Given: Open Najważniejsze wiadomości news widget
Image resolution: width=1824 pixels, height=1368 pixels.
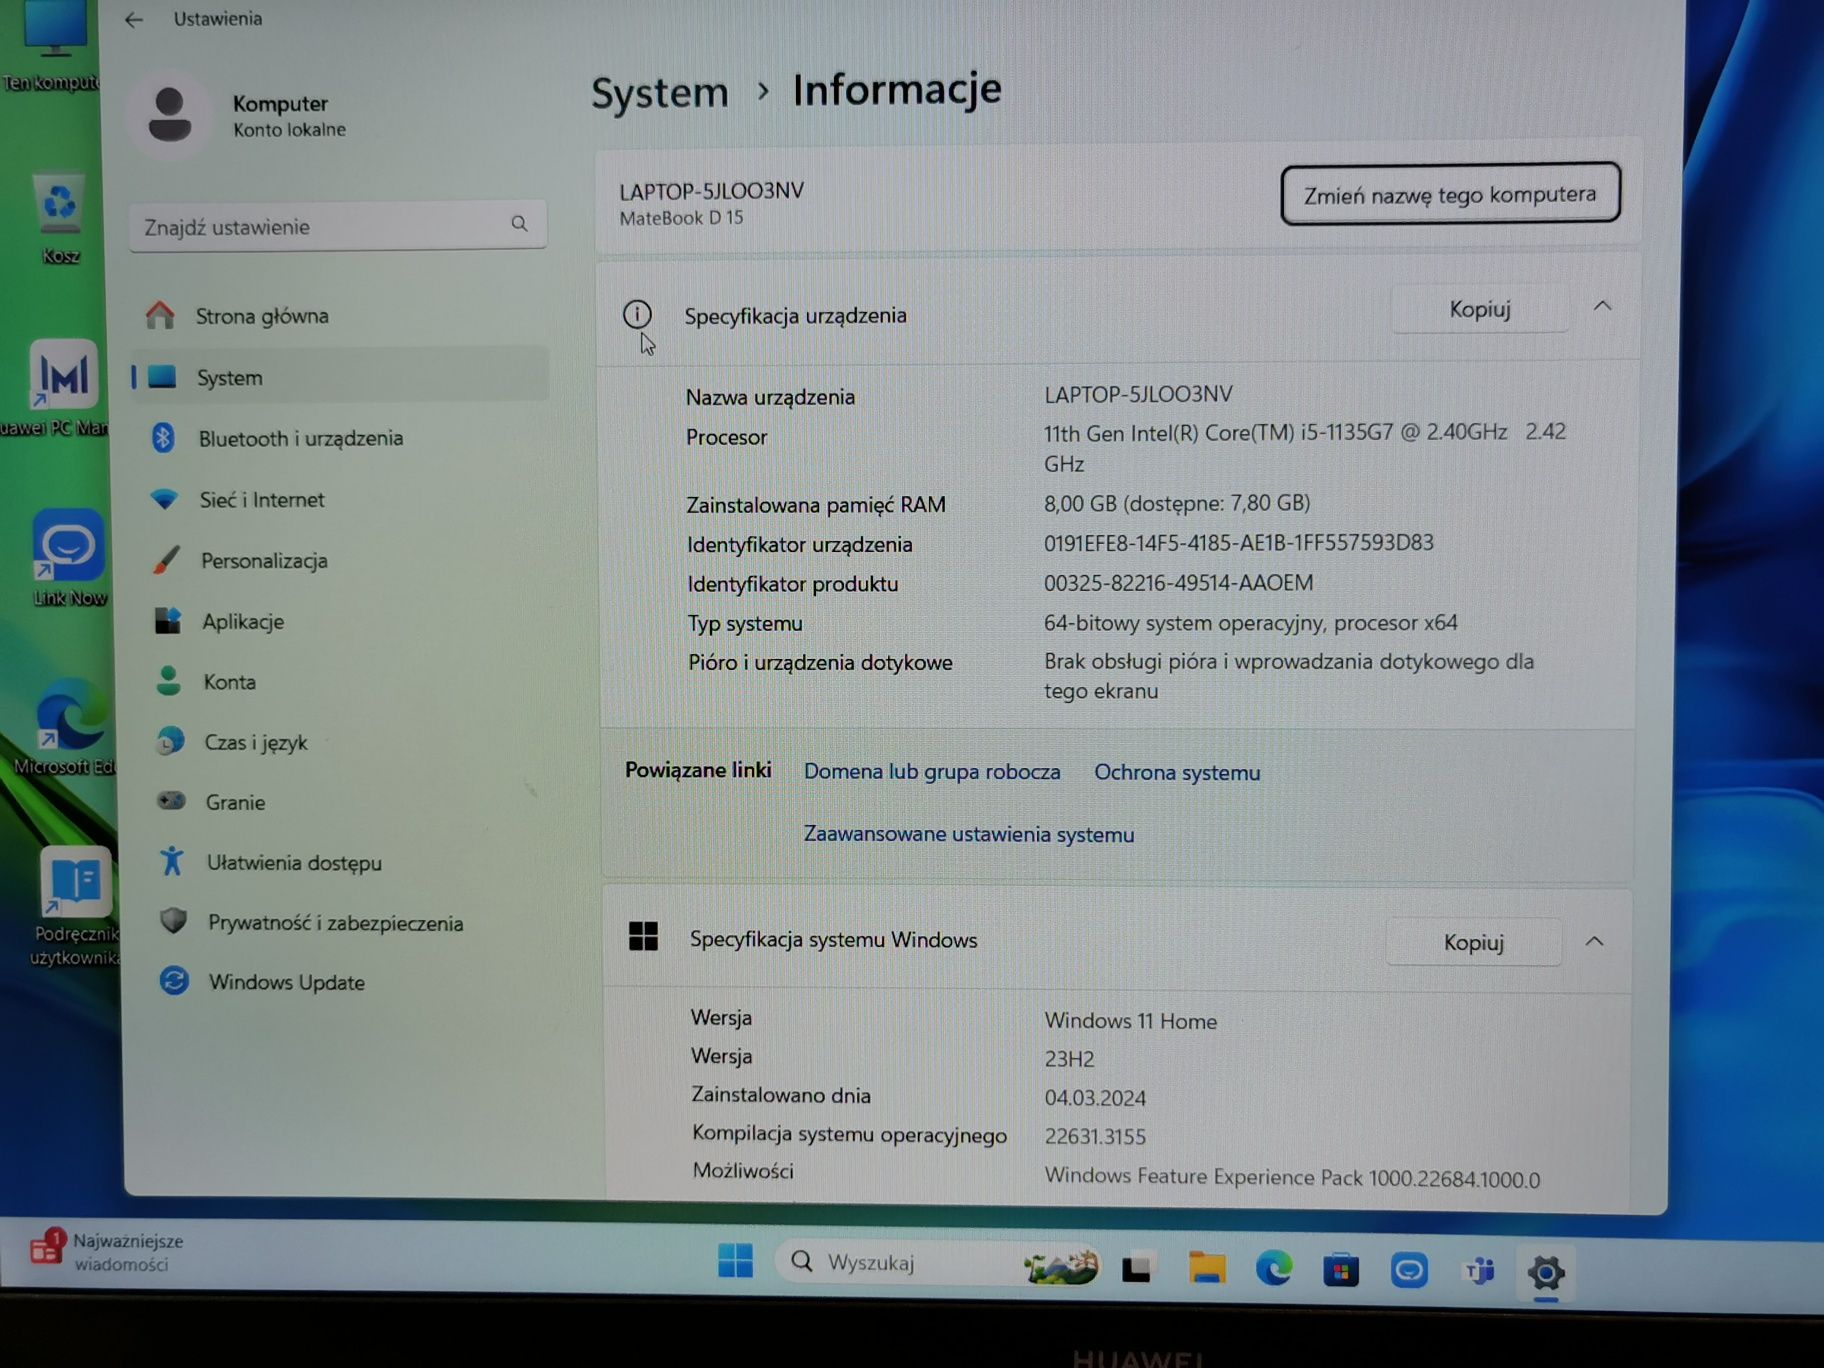Looking at the screenshot, I should [x=106, y=1251].
